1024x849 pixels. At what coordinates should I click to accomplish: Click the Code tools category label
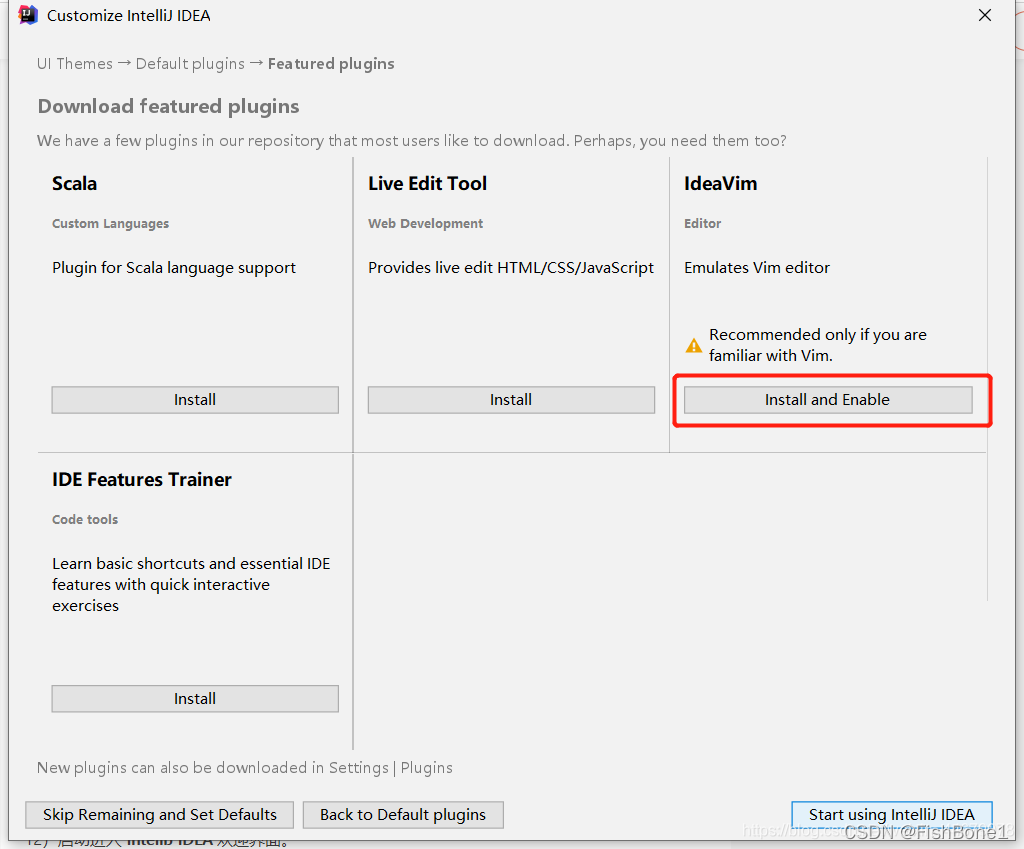coord(85,519)
